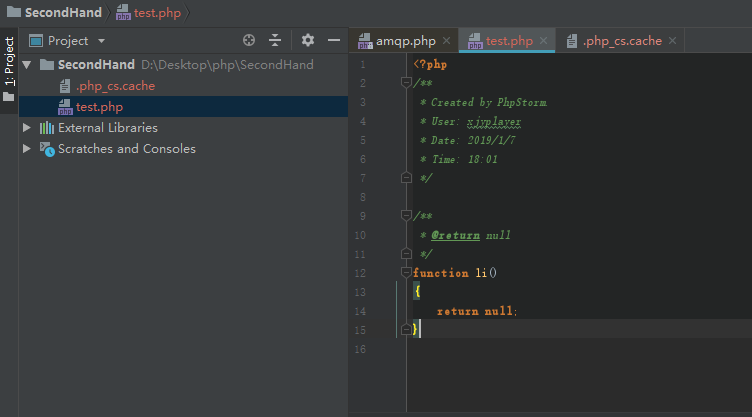Click the test.php file icon in tree

(x=65, y=107)
